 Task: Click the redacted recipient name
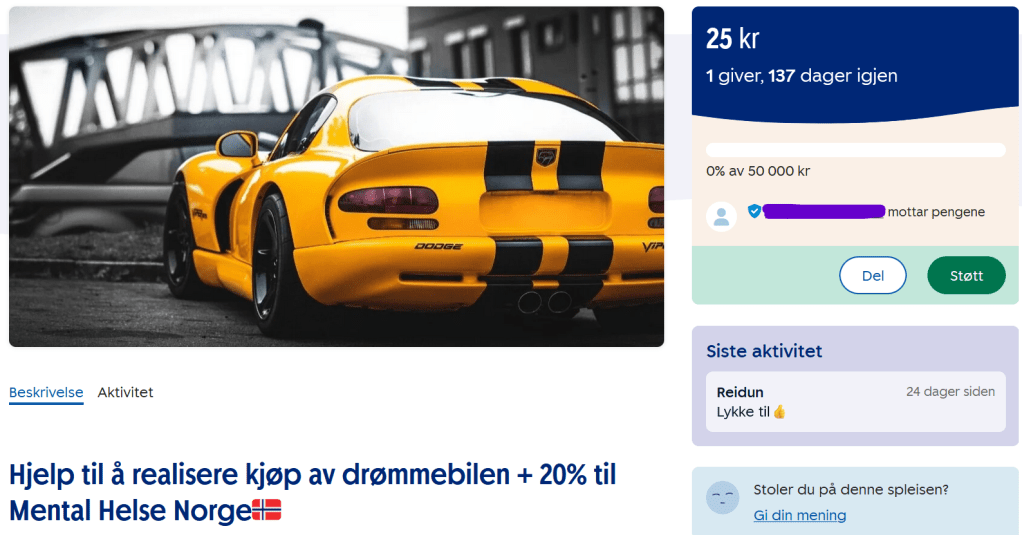click(824, 211)
